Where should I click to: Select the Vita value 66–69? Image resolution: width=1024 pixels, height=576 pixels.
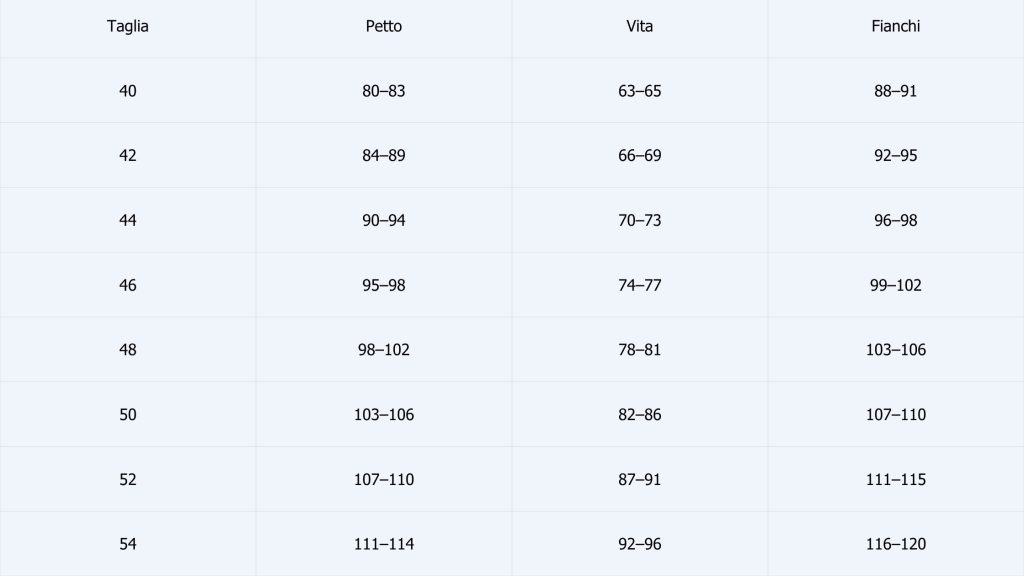[x=640, y=156]
